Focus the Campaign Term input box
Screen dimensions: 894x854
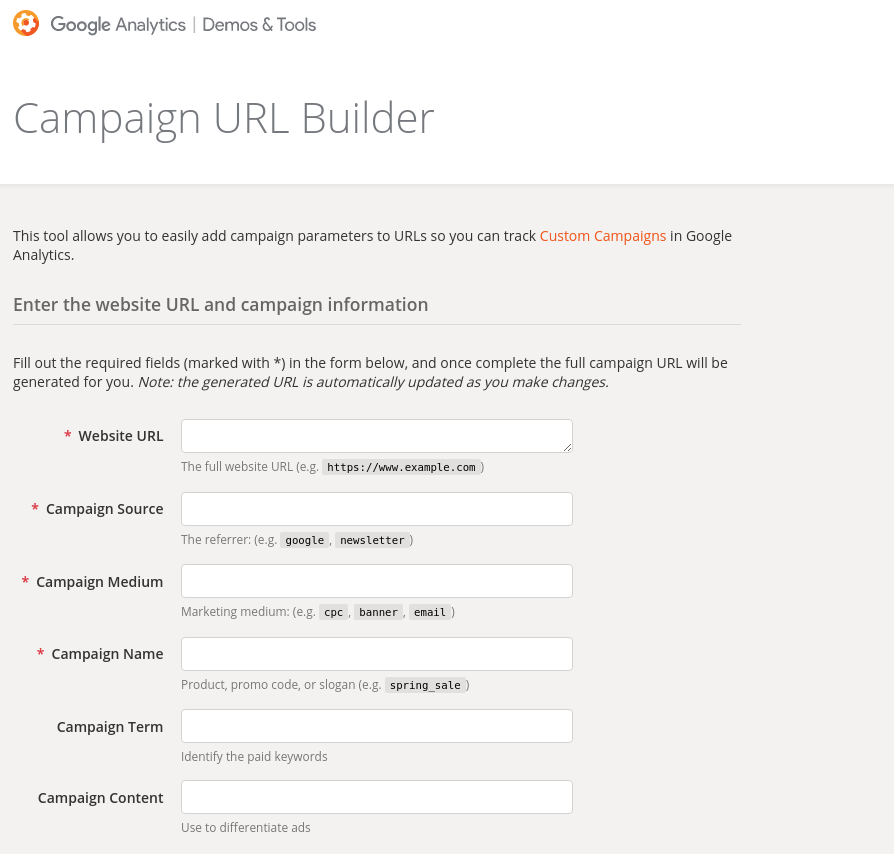pyautogui.click(x=377, y=726)
